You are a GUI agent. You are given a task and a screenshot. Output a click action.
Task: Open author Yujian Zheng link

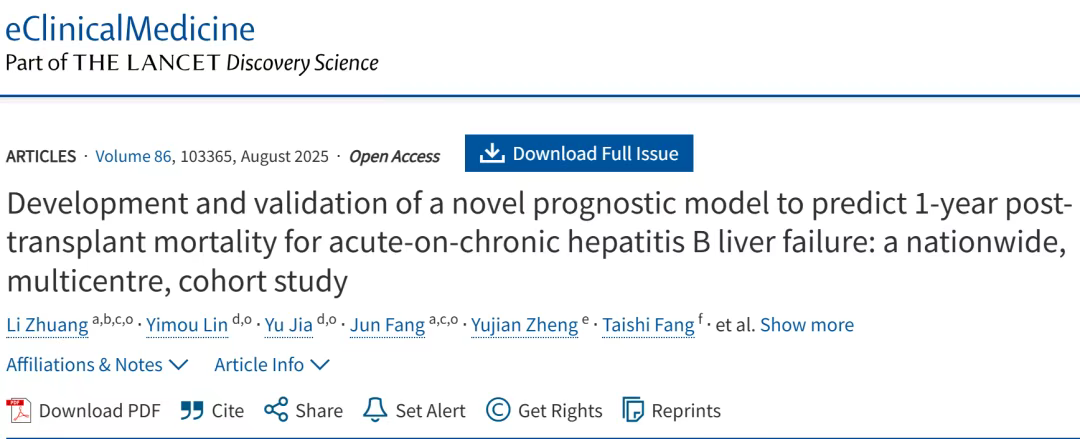pos(524,325)
